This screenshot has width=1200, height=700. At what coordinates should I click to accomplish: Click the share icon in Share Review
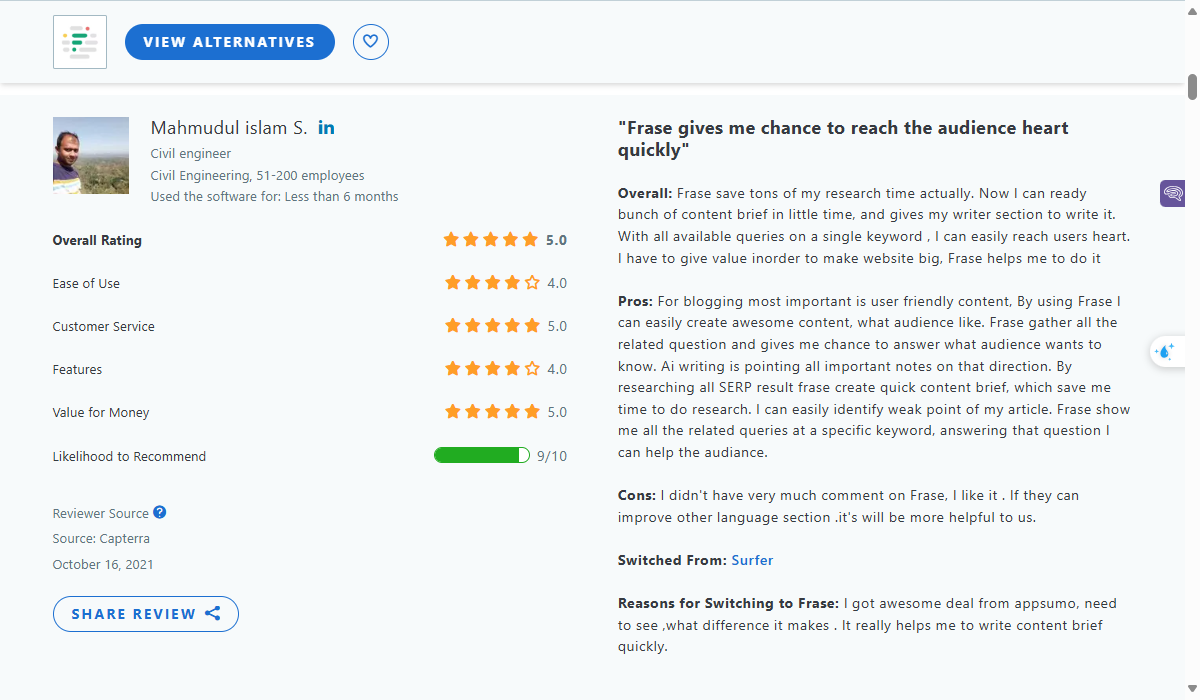click(x=212, y=614)
